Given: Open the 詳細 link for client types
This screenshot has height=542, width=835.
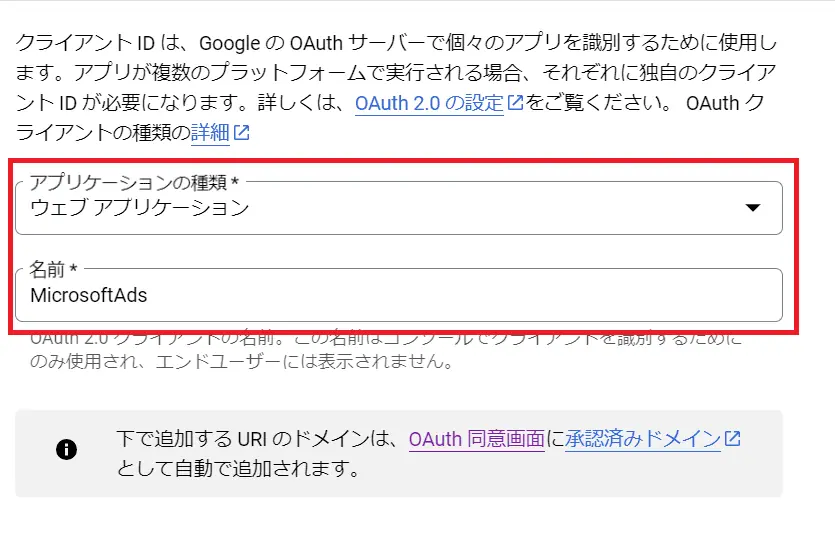Looking at the screenshot, I should [x=210, y=132].
